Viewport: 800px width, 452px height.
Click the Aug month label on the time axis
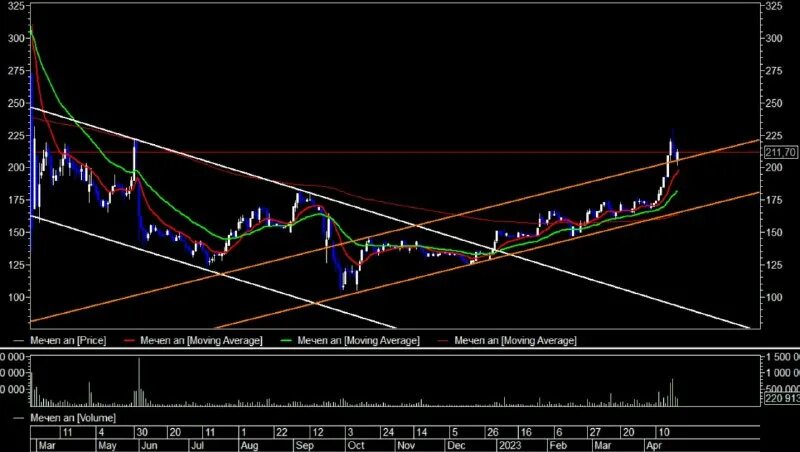(x=249, y=445)
